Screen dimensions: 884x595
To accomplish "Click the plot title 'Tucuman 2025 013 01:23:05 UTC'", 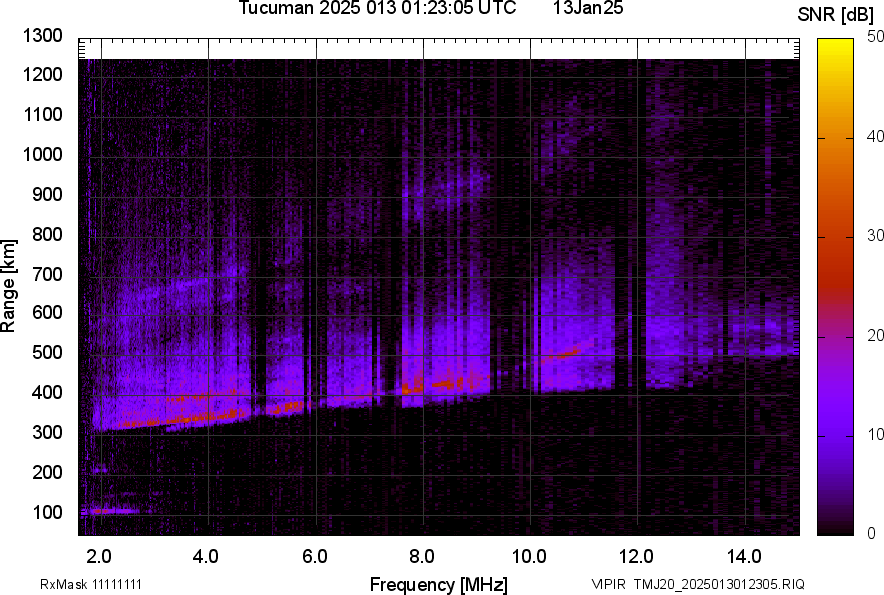I will 377,8.
